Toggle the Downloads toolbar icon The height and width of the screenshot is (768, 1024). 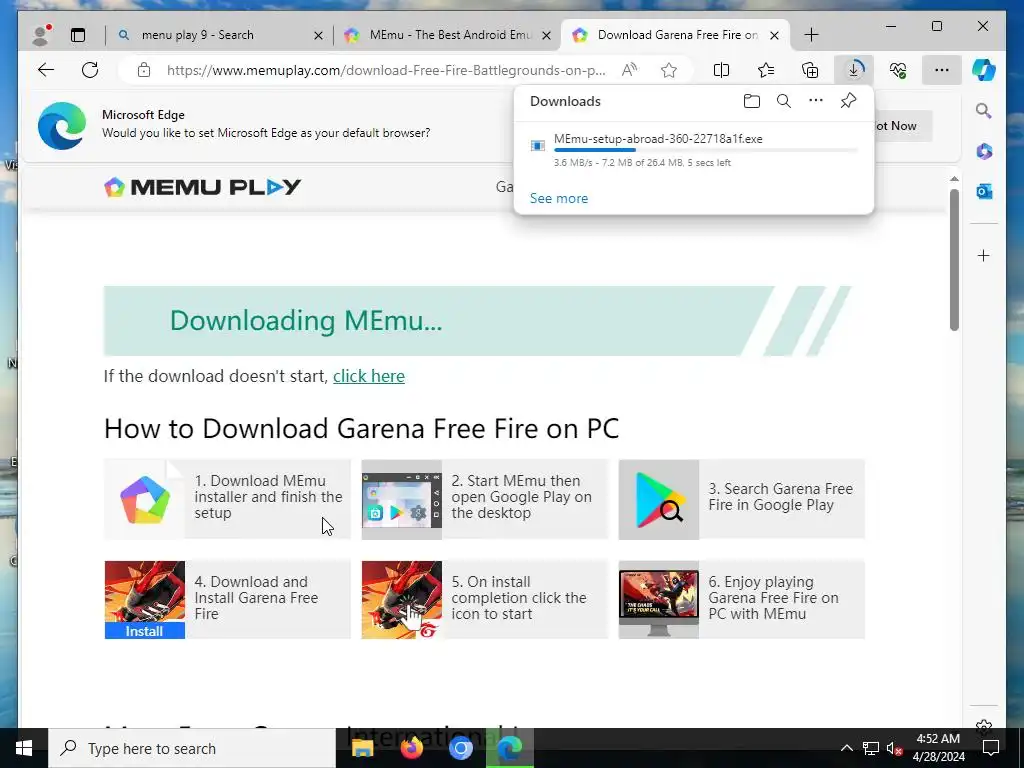tap(854, 71)
